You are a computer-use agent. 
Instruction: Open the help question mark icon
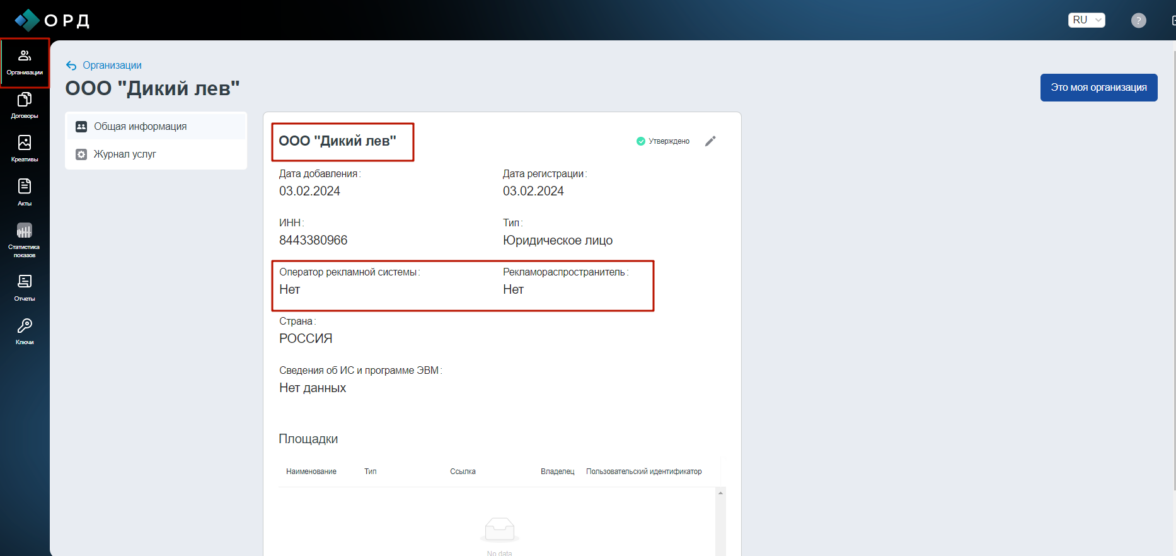(x=1138, y=20)
